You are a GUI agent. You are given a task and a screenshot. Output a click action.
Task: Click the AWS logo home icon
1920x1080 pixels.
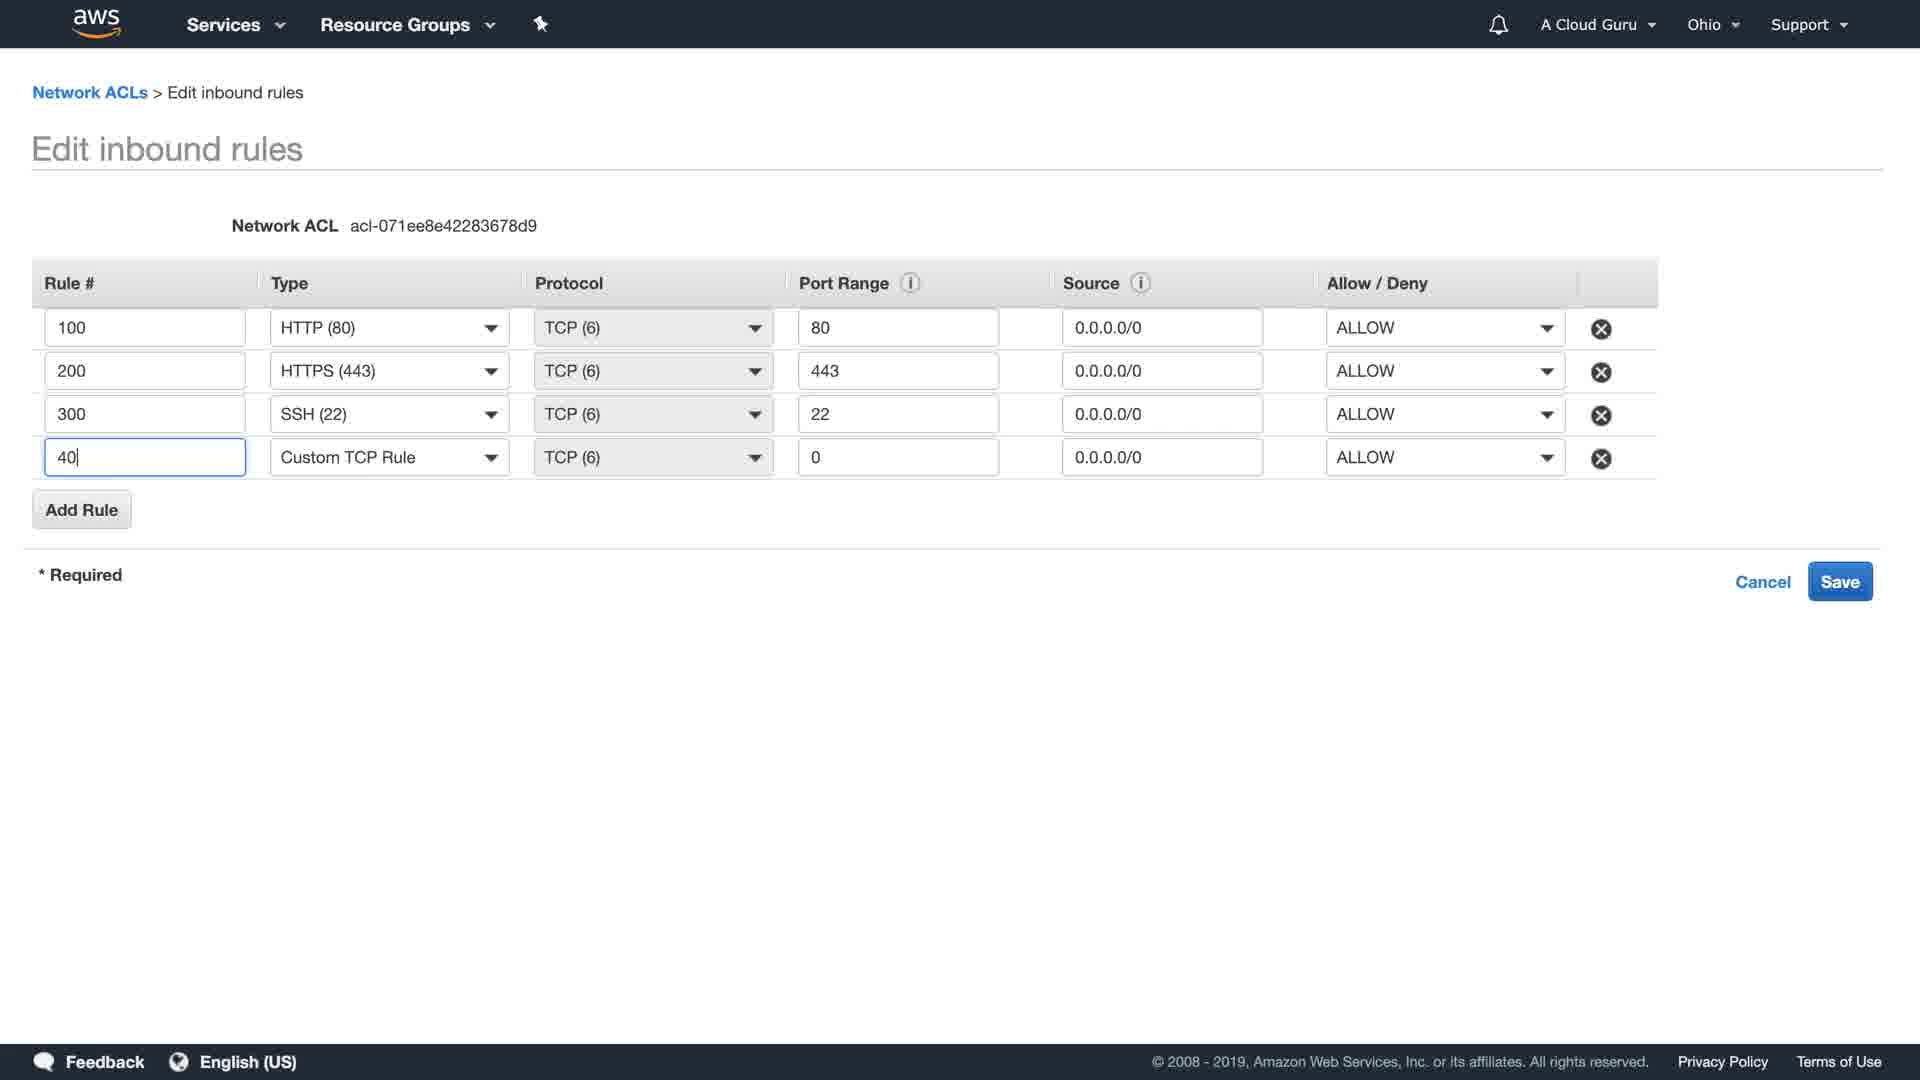point(96,23)
